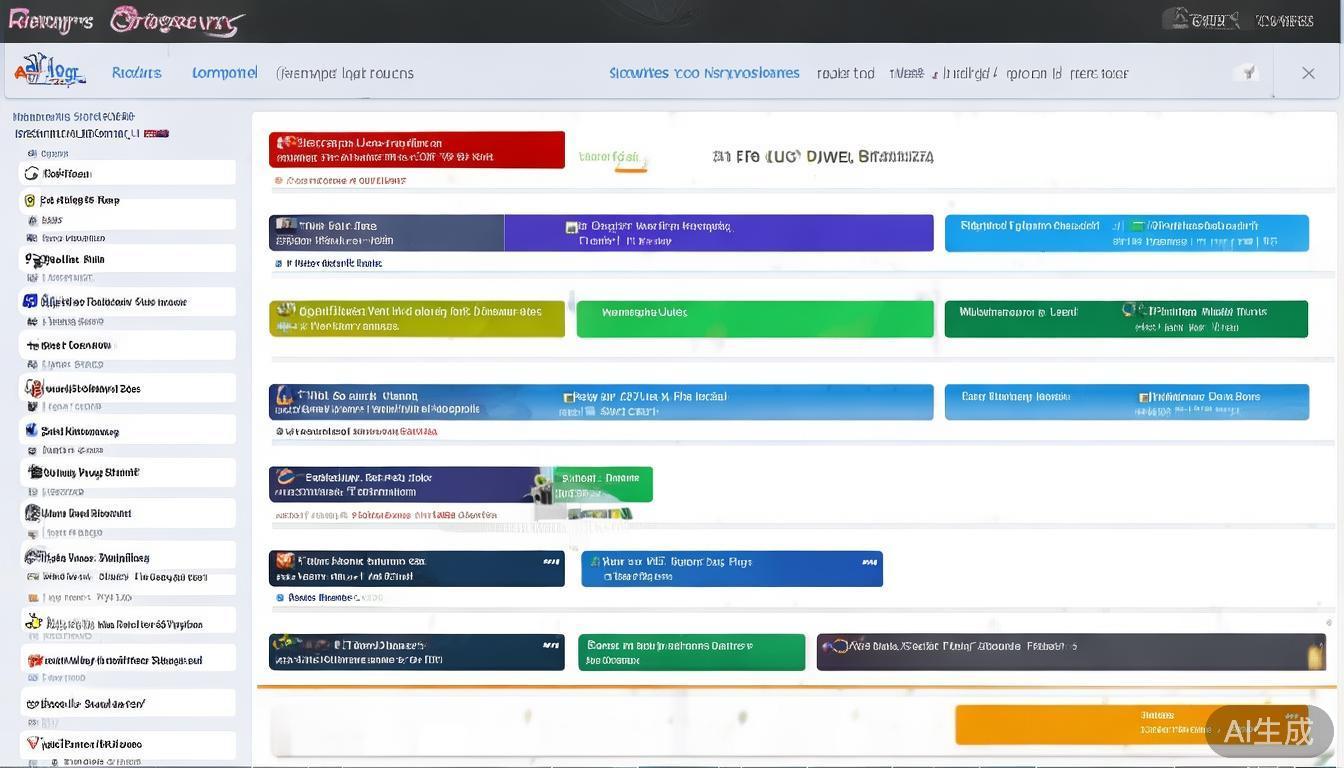Click the large red banner at the top

point(416,150)
